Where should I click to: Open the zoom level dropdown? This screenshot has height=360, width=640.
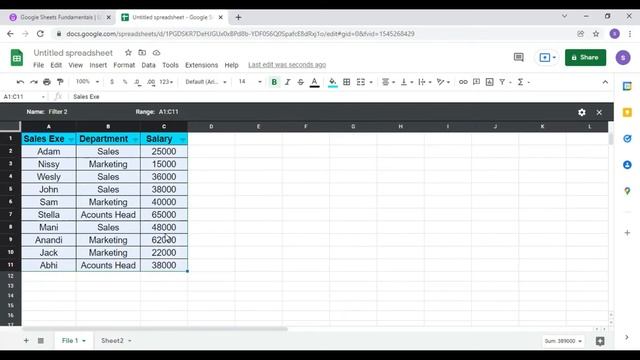click(87, 82)
